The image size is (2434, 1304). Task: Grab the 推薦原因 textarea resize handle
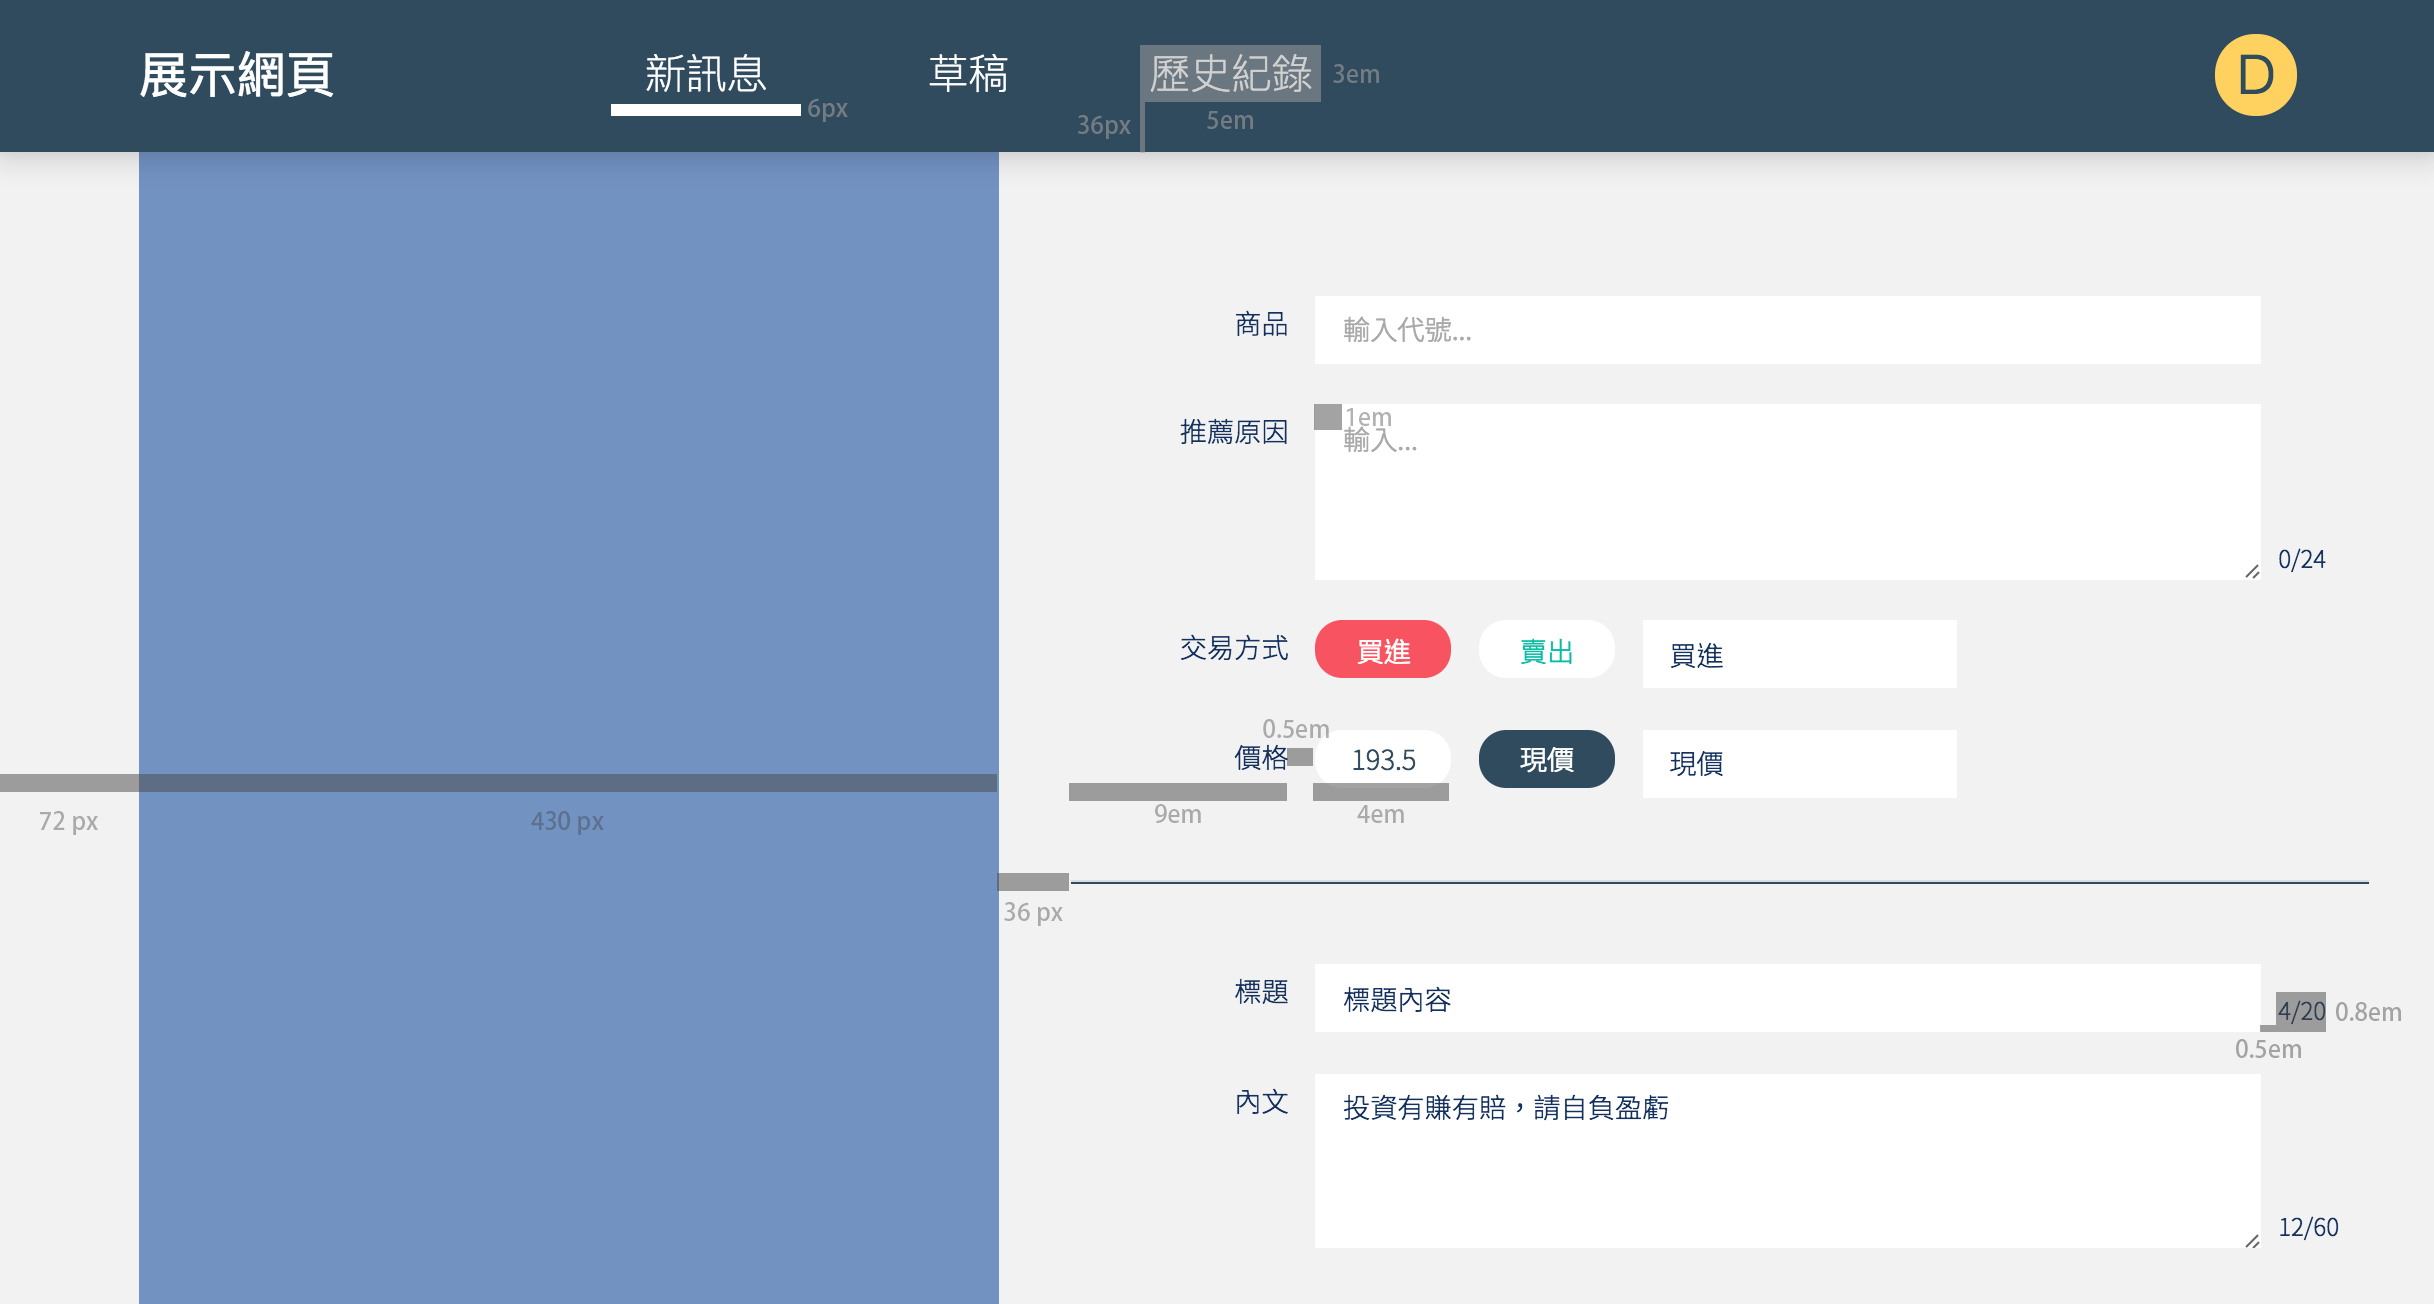tap(2251, 572)
